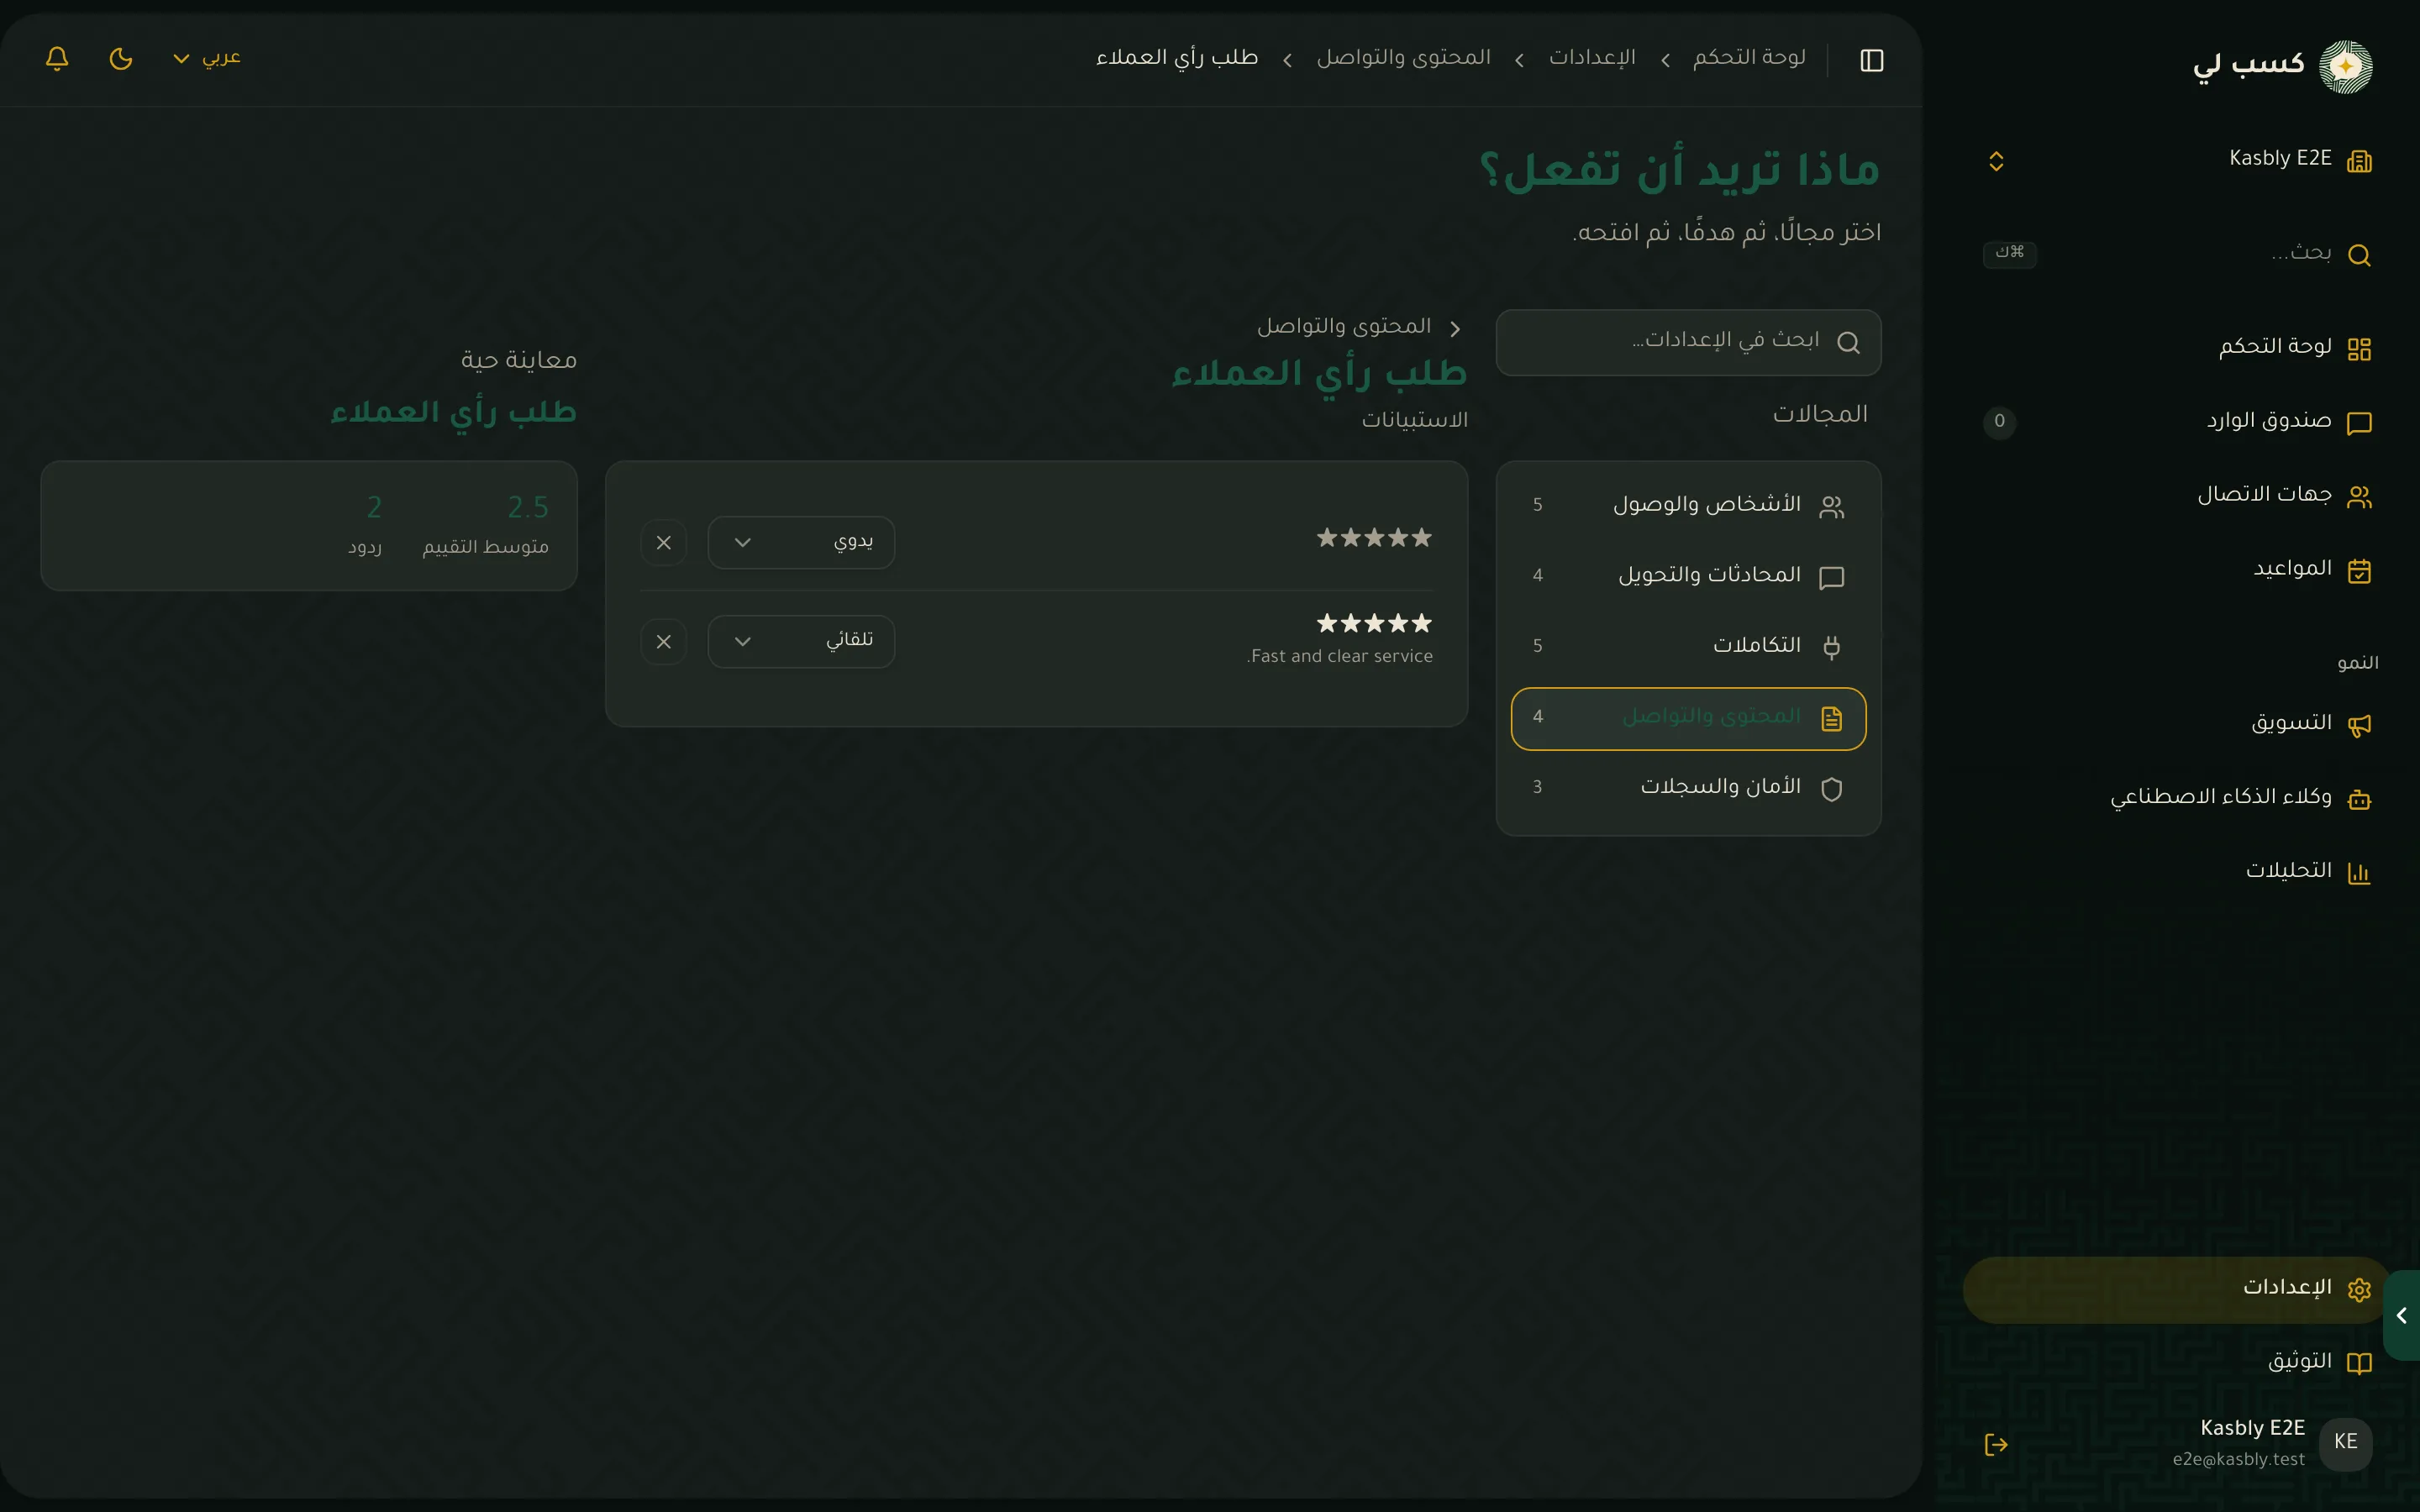Screen dimensions: 2420x1512
Task: Click the 2 ردود value
Action: (x=374, y=508)
